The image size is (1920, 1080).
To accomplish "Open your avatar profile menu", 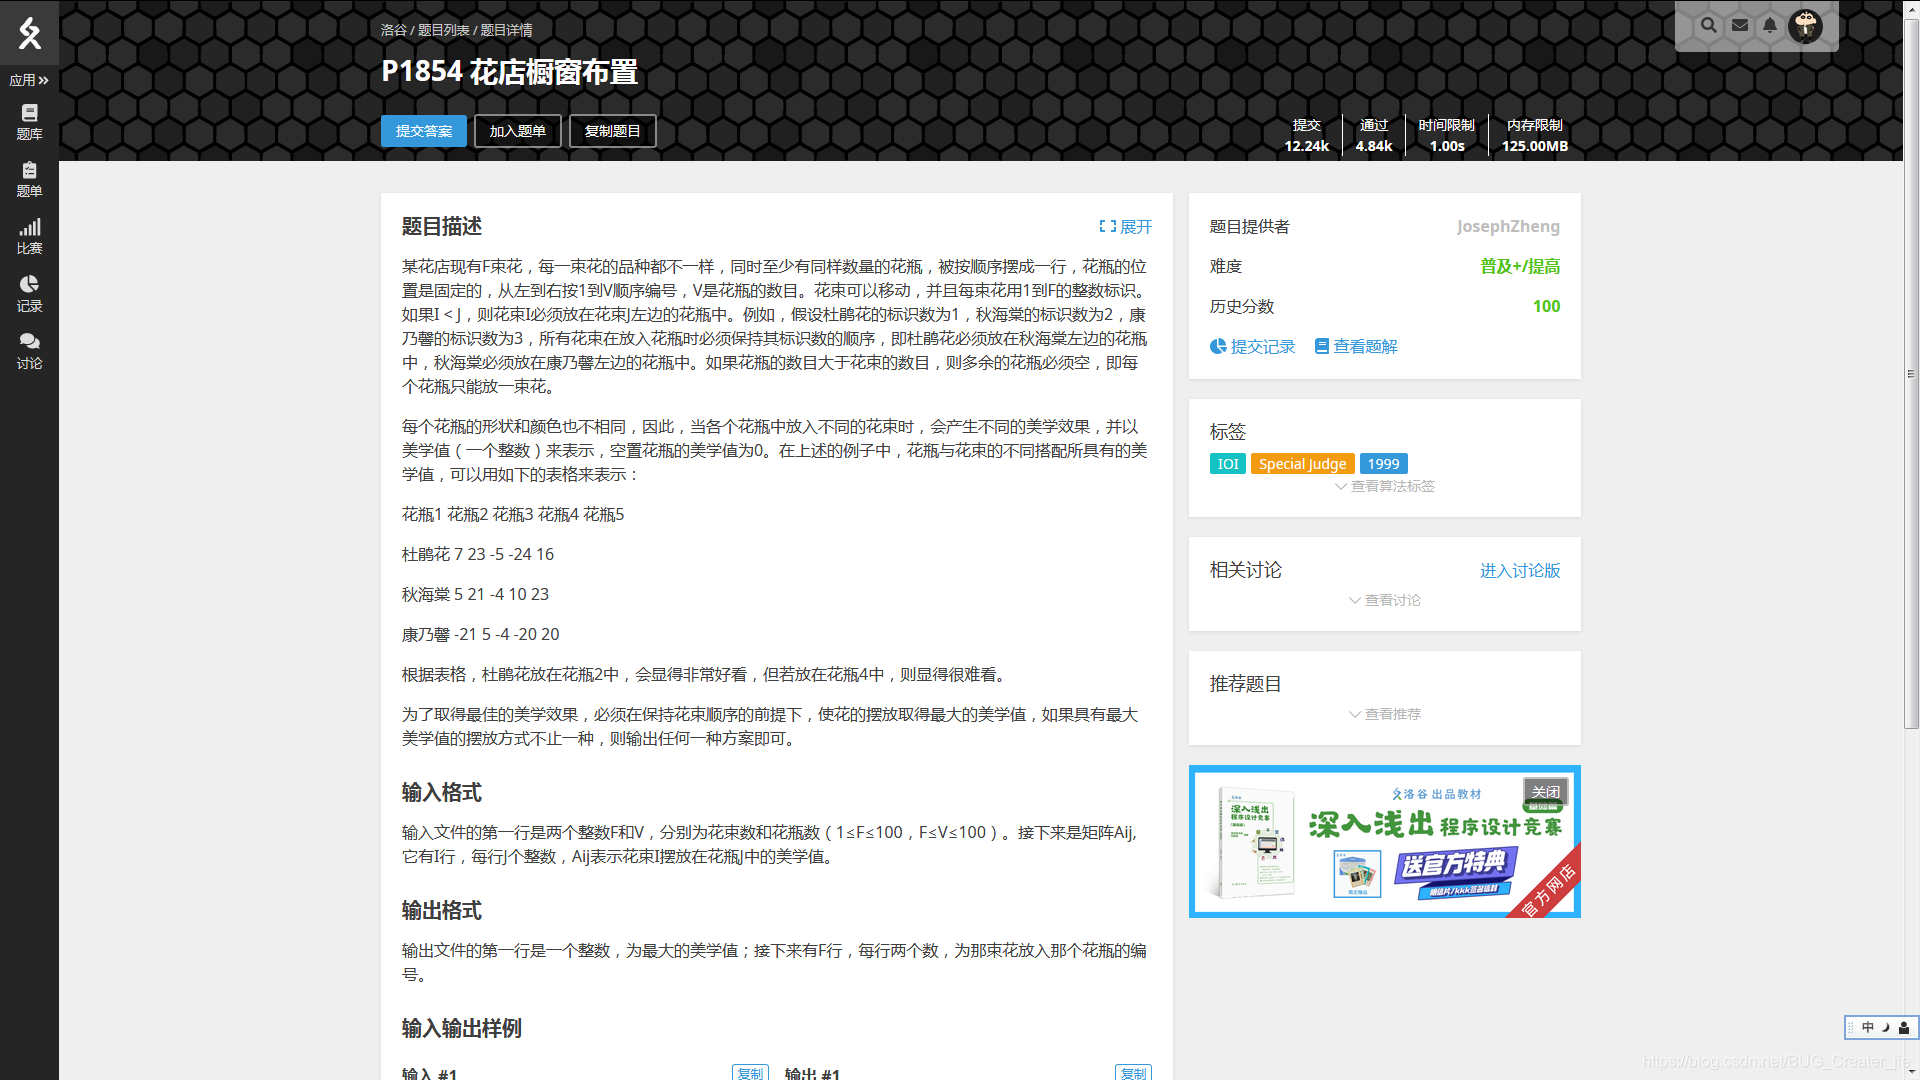I will tap(1806, 27).
